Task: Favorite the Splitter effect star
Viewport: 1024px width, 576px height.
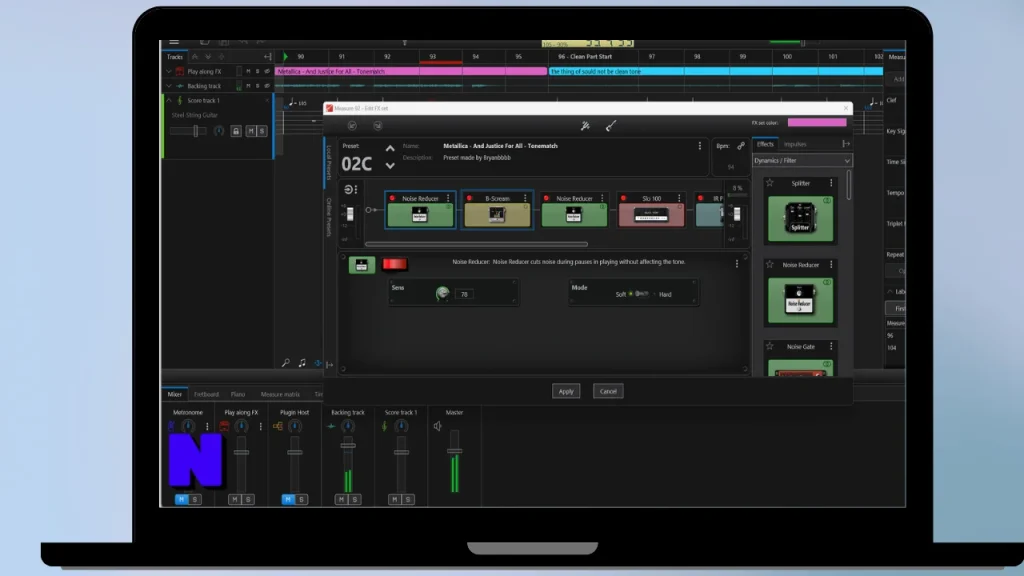Action: click(x=769, y=183)
